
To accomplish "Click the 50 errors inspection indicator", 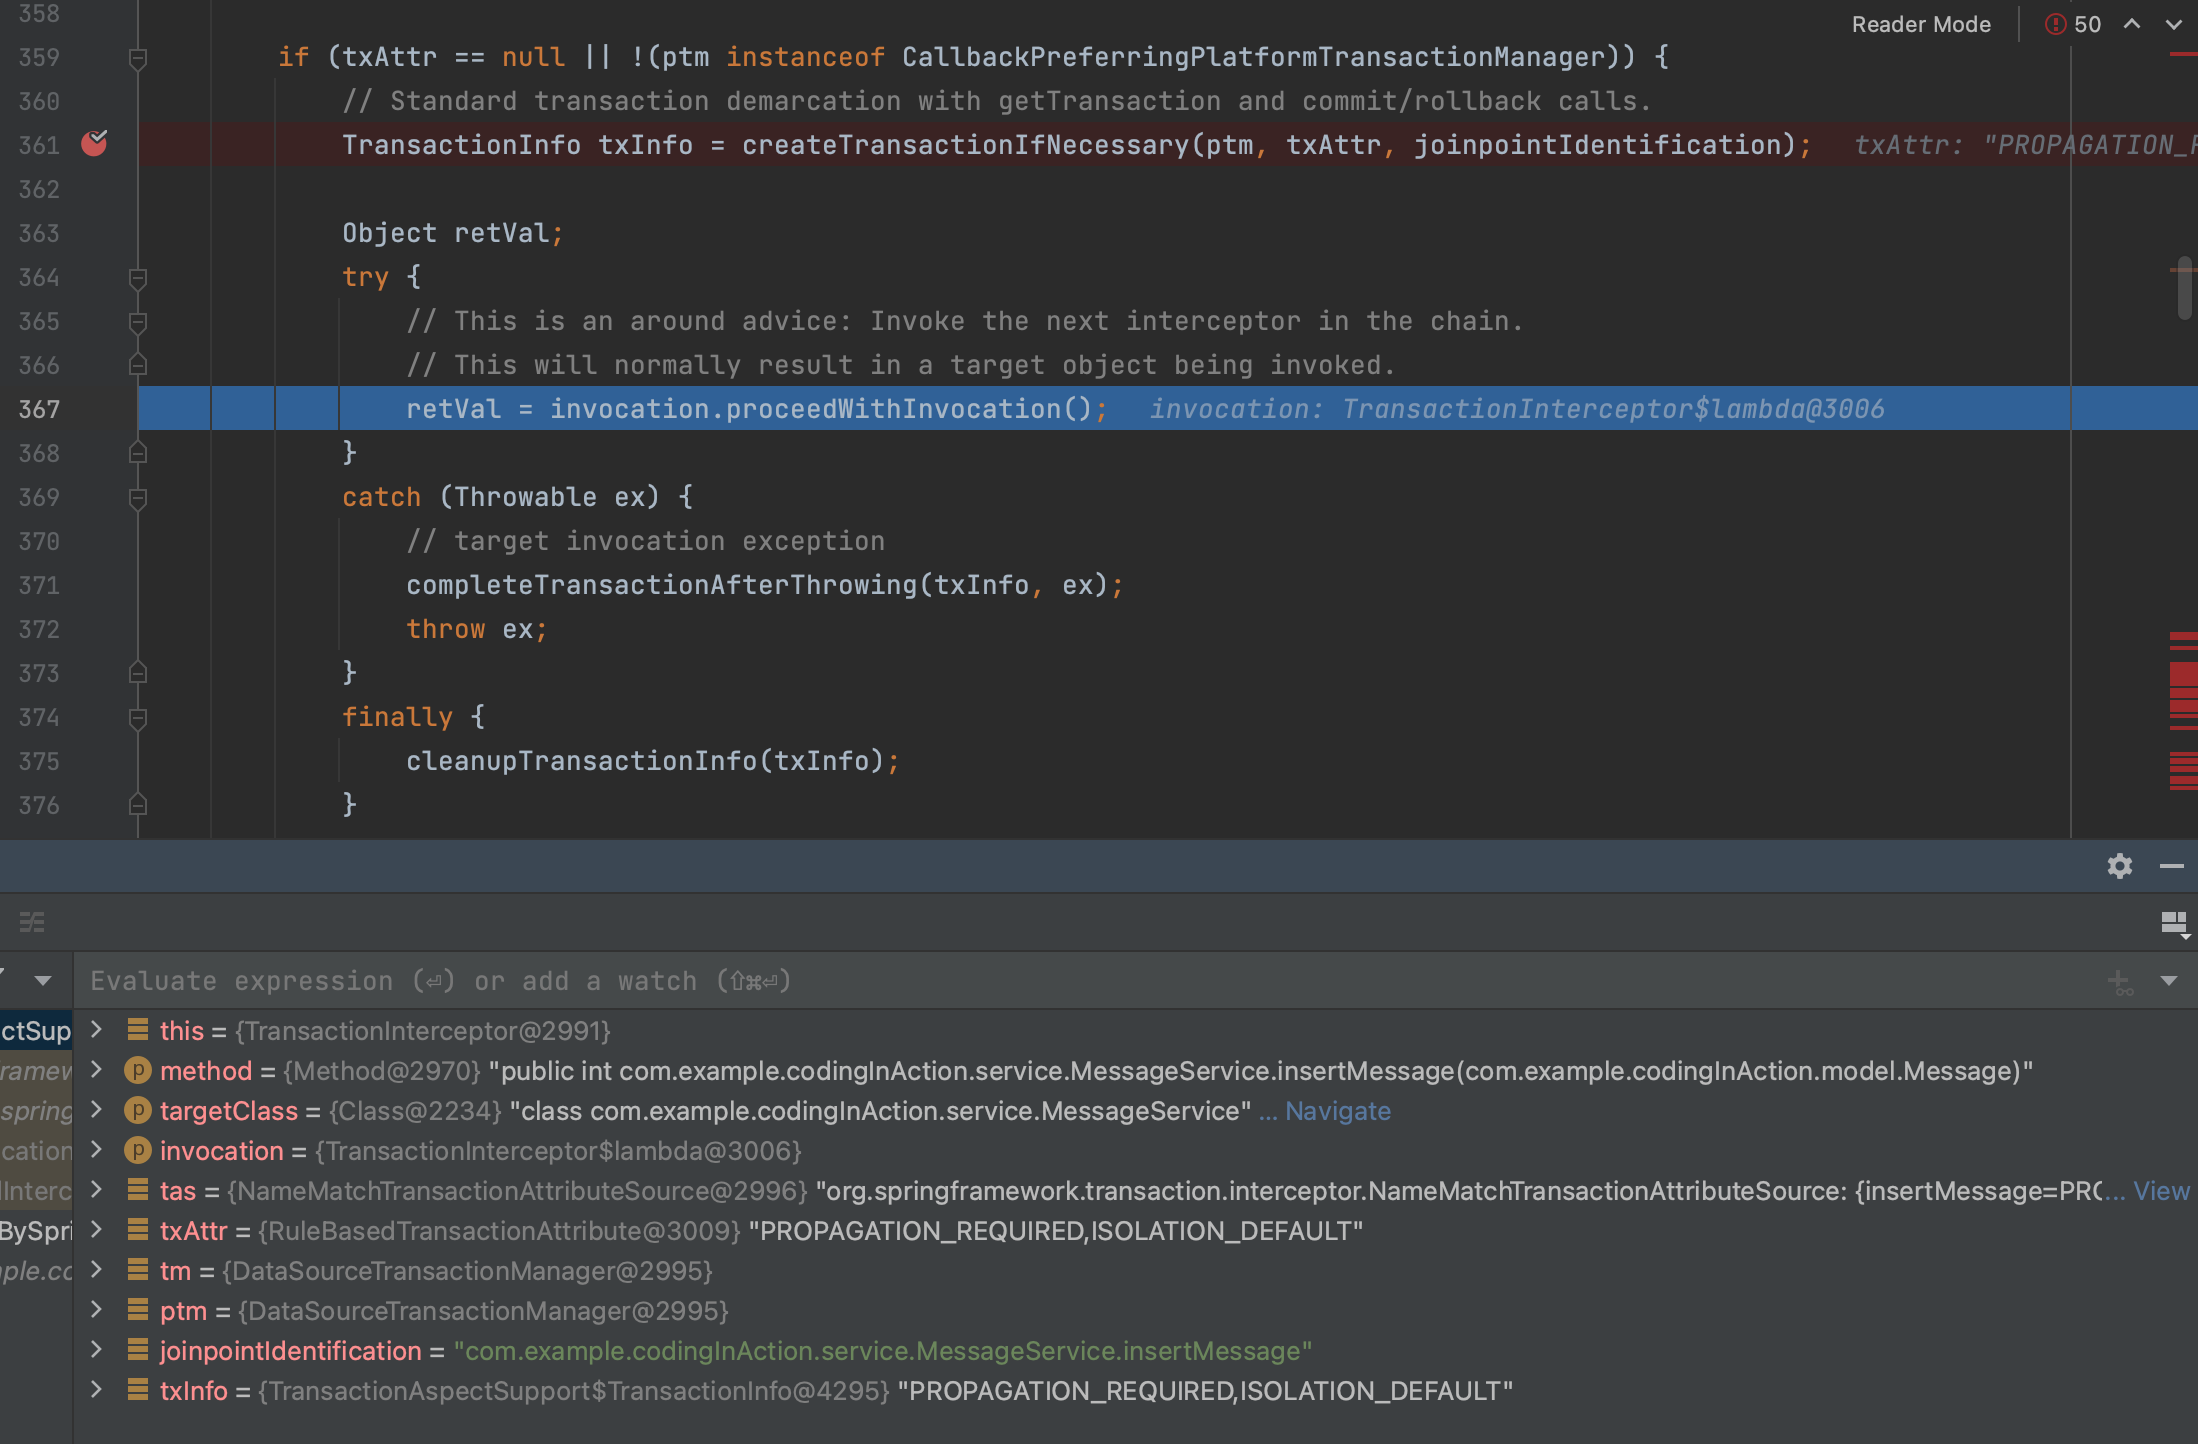I will click(x=2074, y=24).
